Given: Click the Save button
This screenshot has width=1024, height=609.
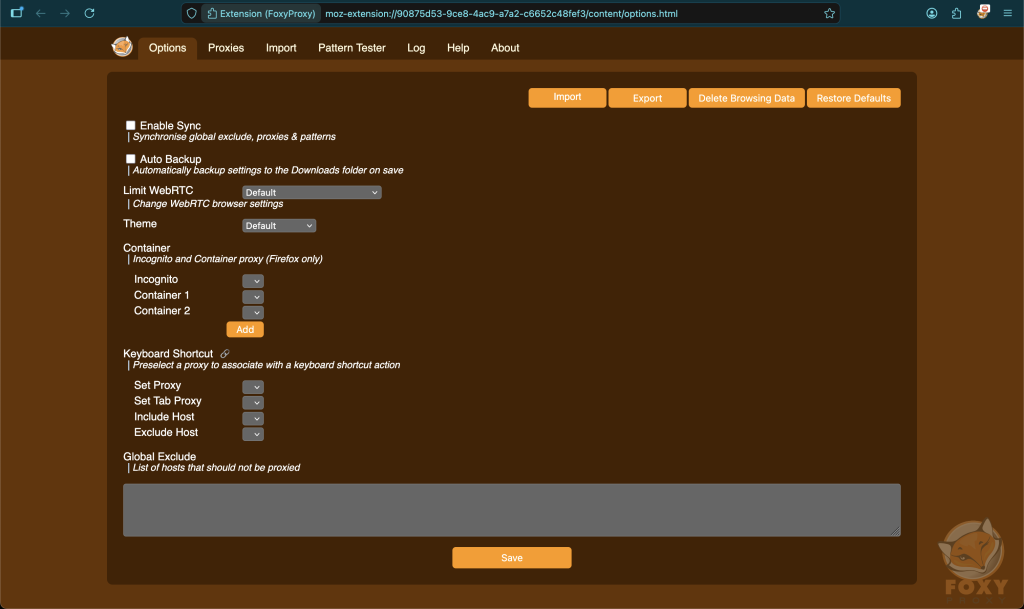Looking at the screenshot, I should coord(511,558).
